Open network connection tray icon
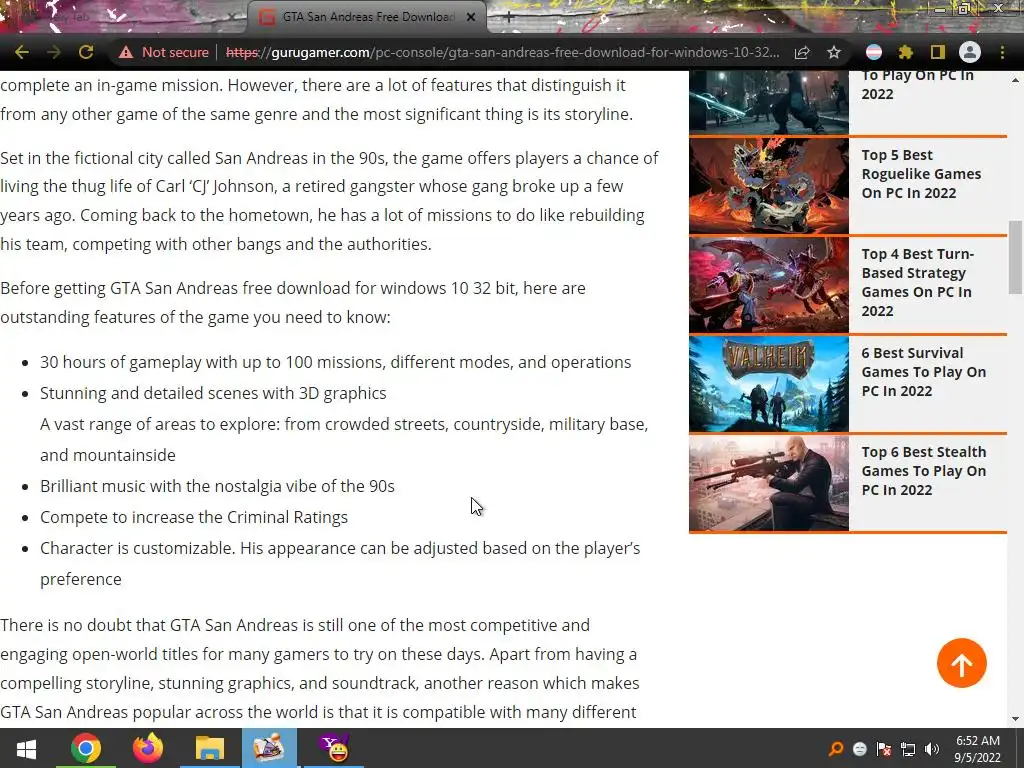The height and width of the screenshot is (768, 1024). click(x=908, y=750)
